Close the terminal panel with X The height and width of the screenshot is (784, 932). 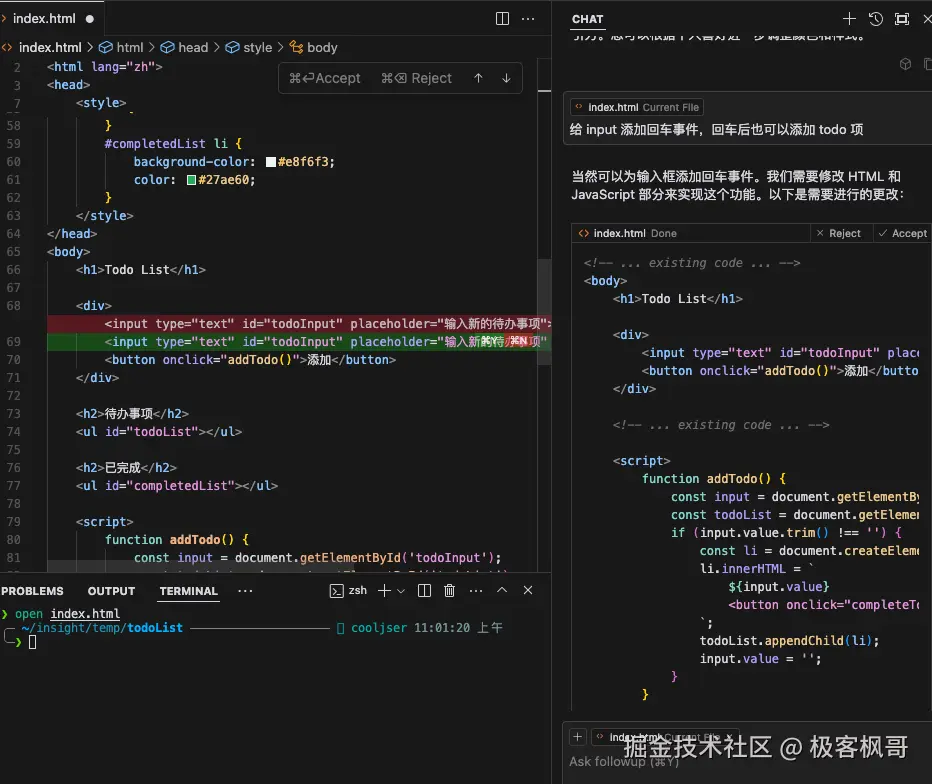528,590
